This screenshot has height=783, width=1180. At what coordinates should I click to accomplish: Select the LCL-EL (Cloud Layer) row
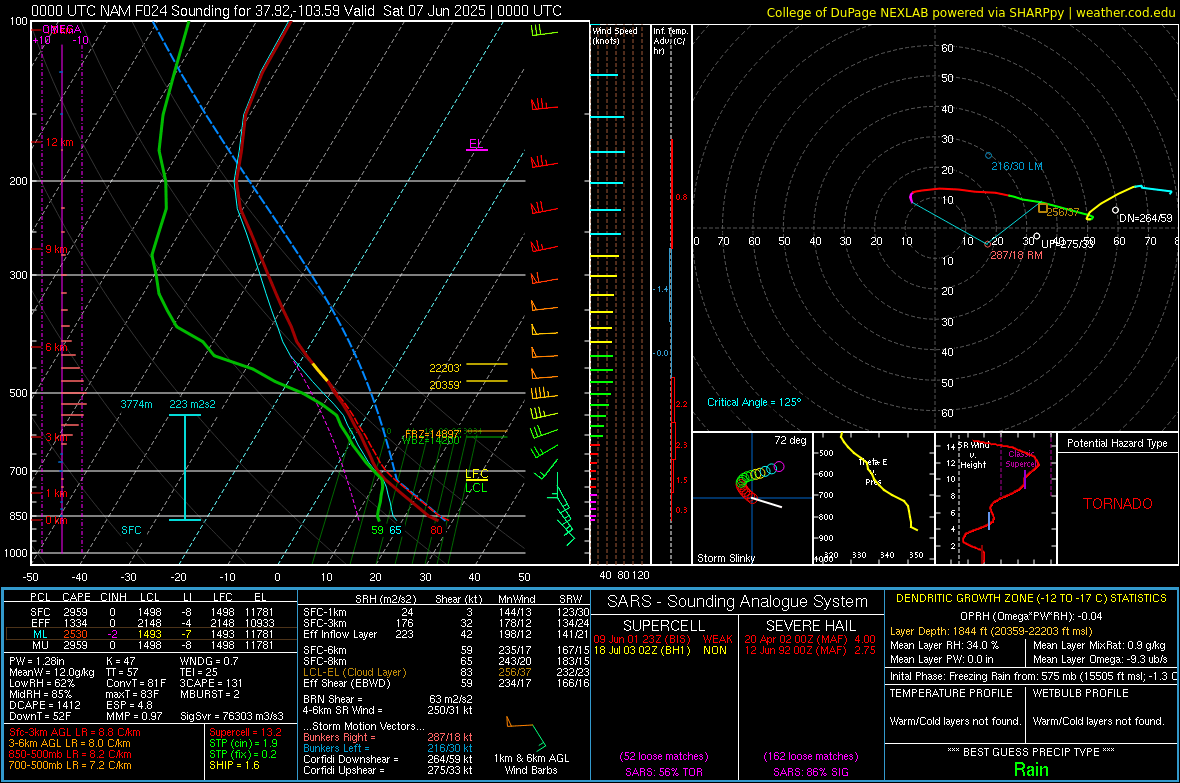tap(446, 672)
